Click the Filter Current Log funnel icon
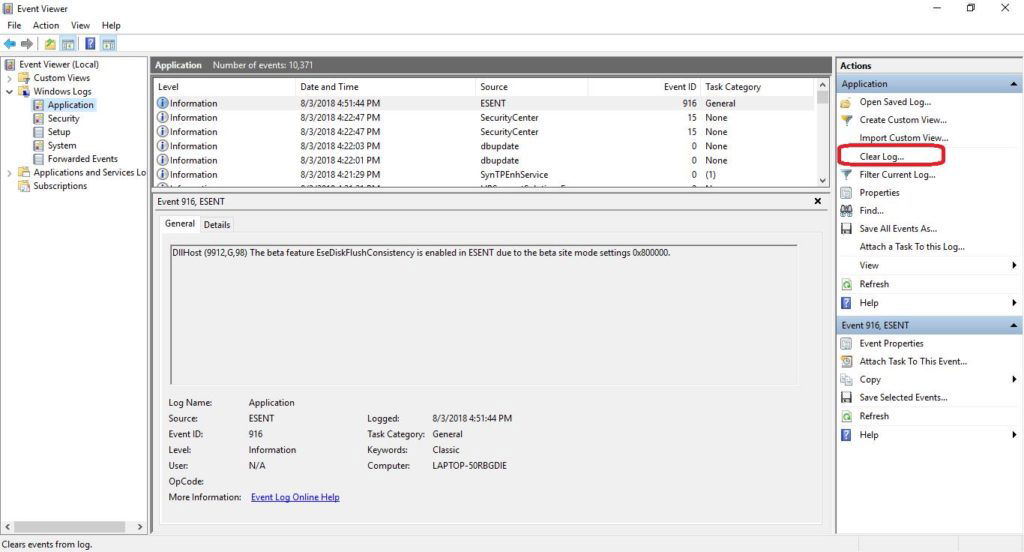This screenshot has height=552, width=1024. (846, 174)
